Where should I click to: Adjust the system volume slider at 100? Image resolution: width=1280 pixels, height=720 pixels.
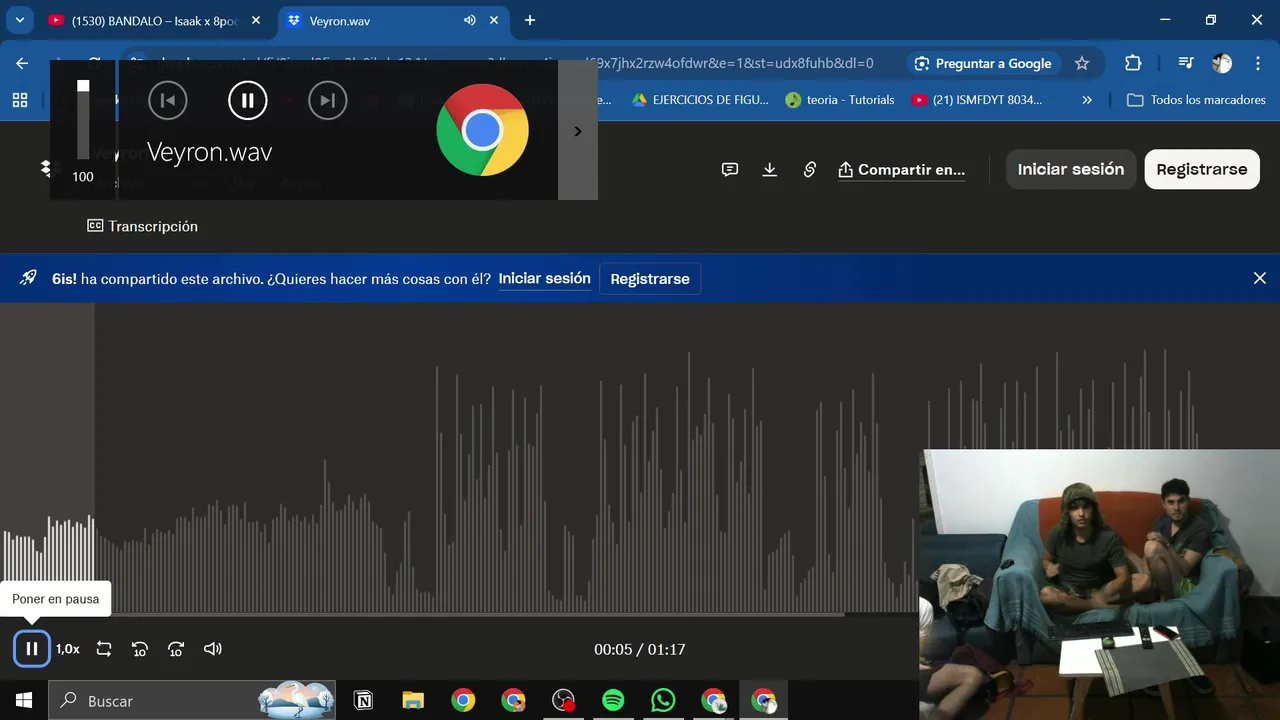point(83,120)
